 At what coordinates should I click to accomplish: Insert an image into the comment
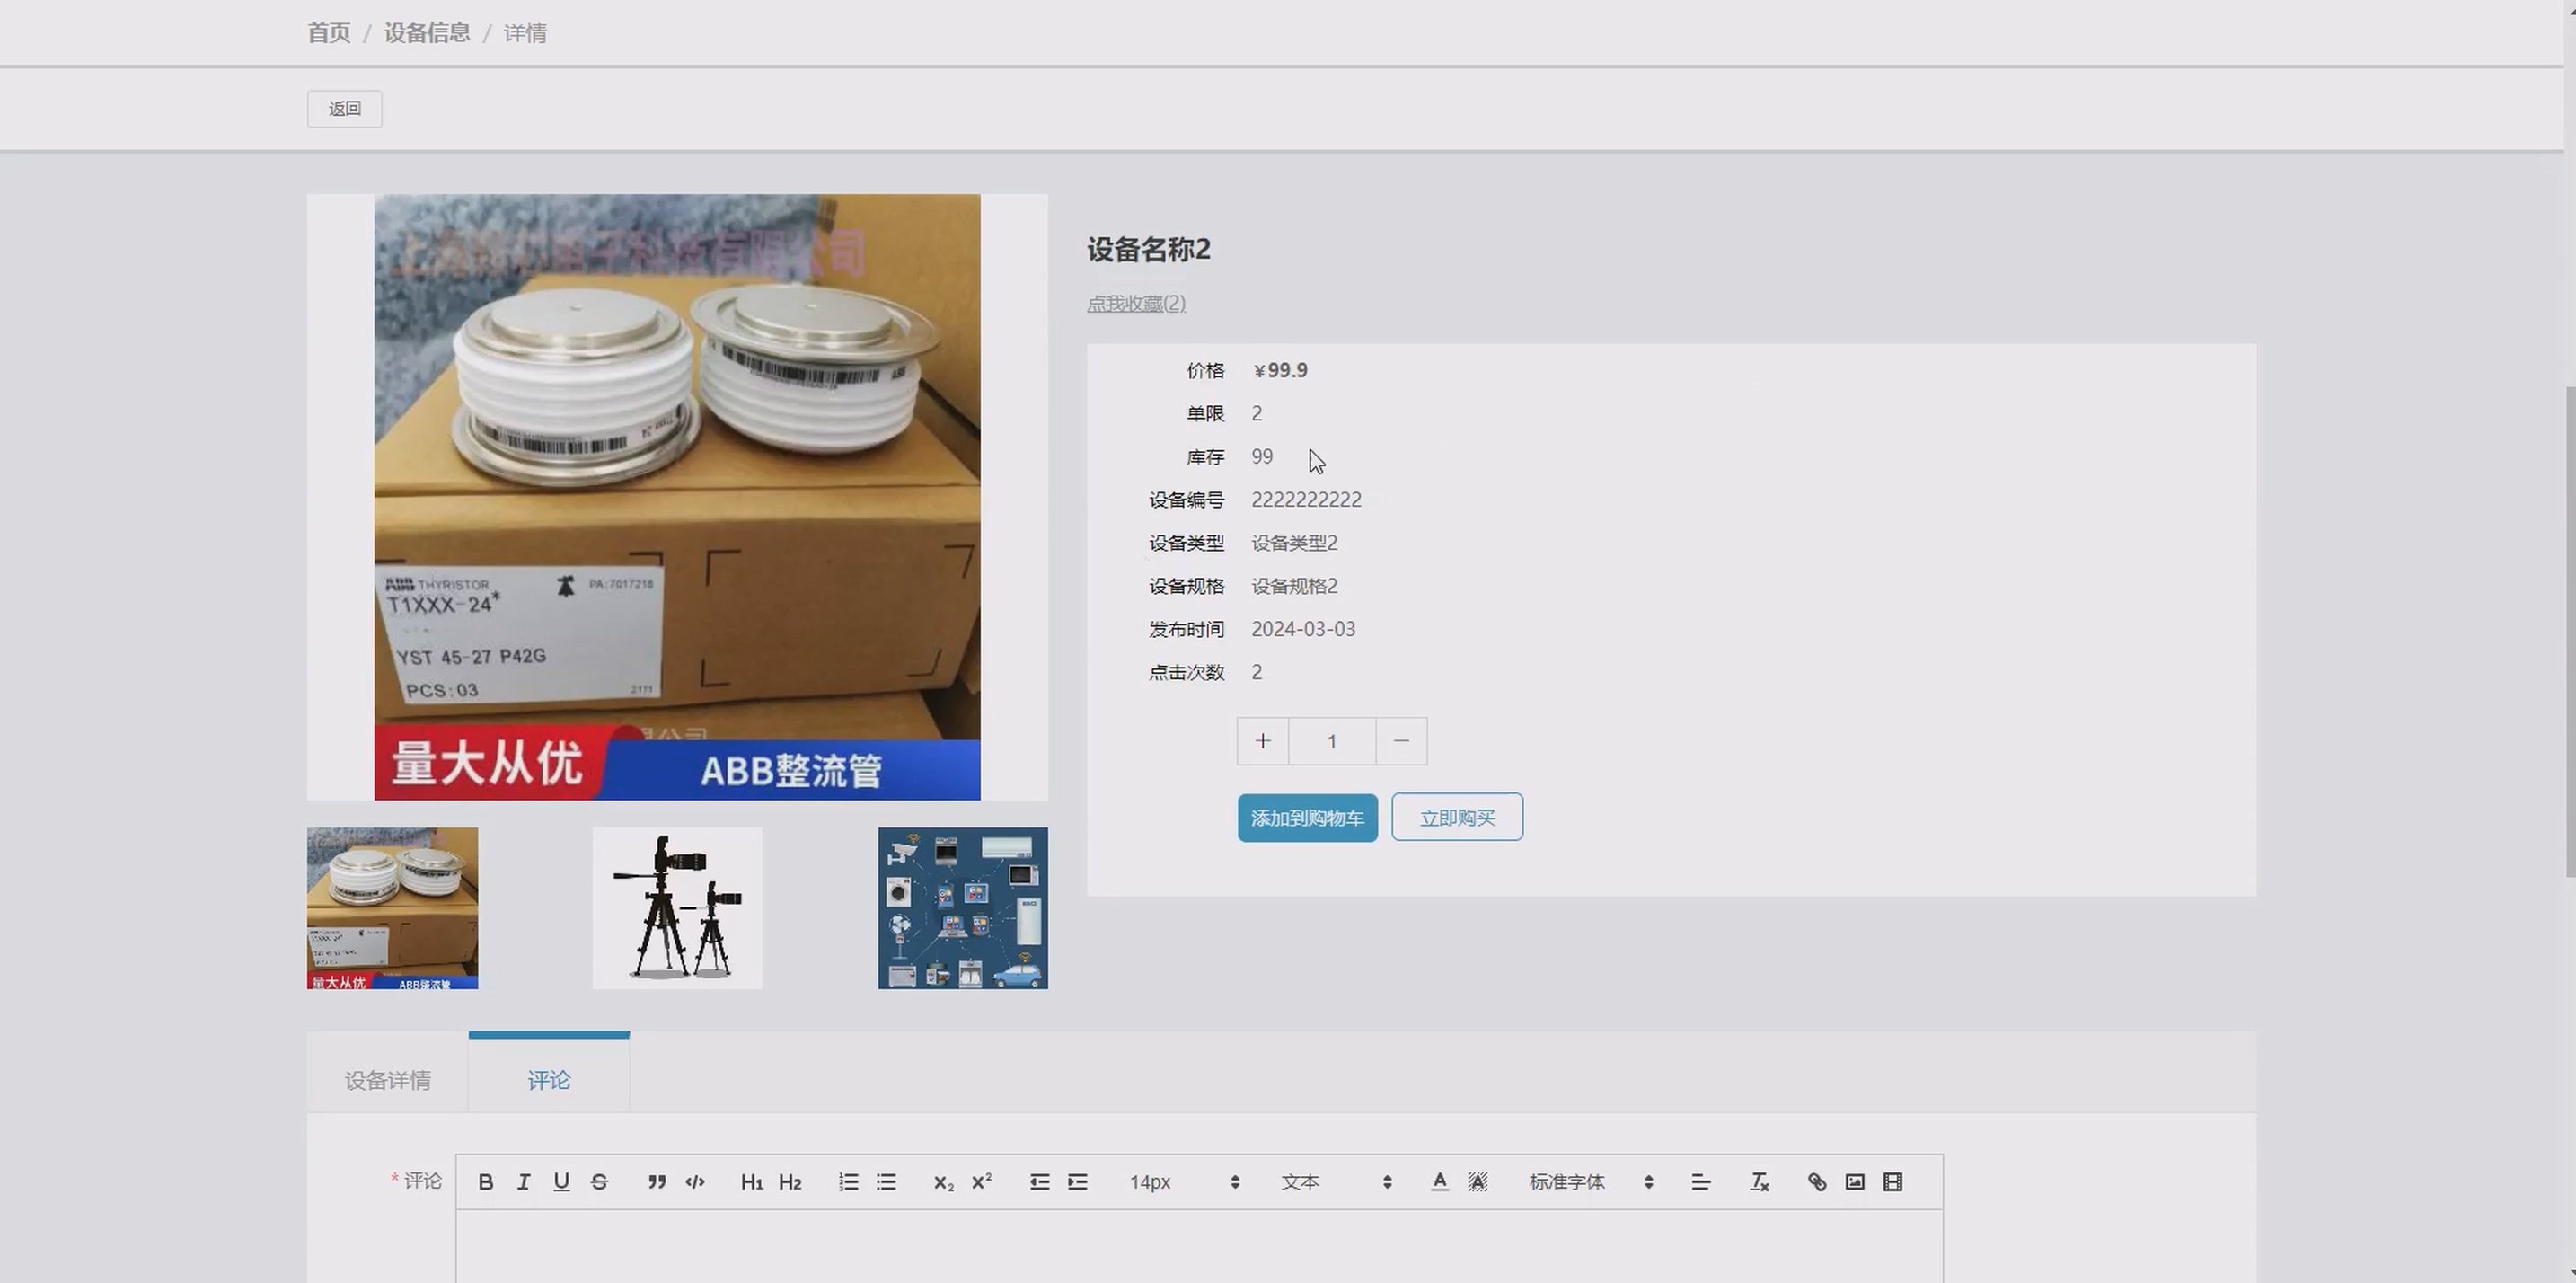(x=1855, y=1182)
